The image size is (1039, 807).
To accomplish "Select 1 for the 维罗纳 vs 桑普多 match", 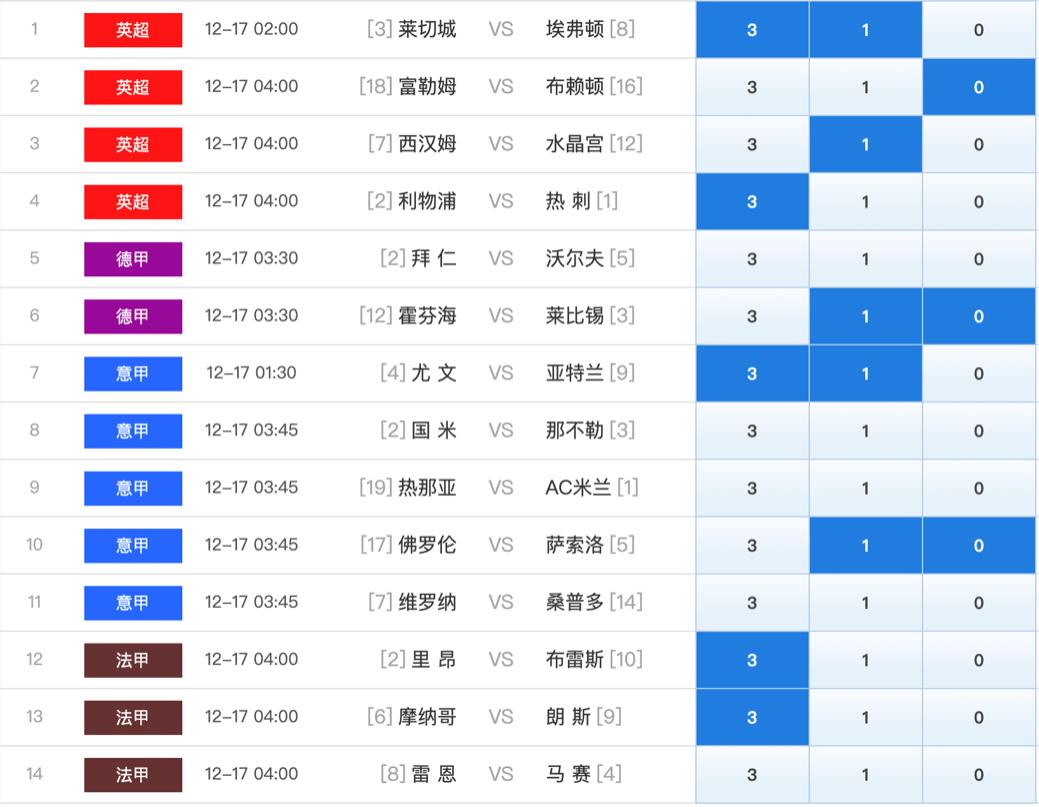I will pos(865,603).
